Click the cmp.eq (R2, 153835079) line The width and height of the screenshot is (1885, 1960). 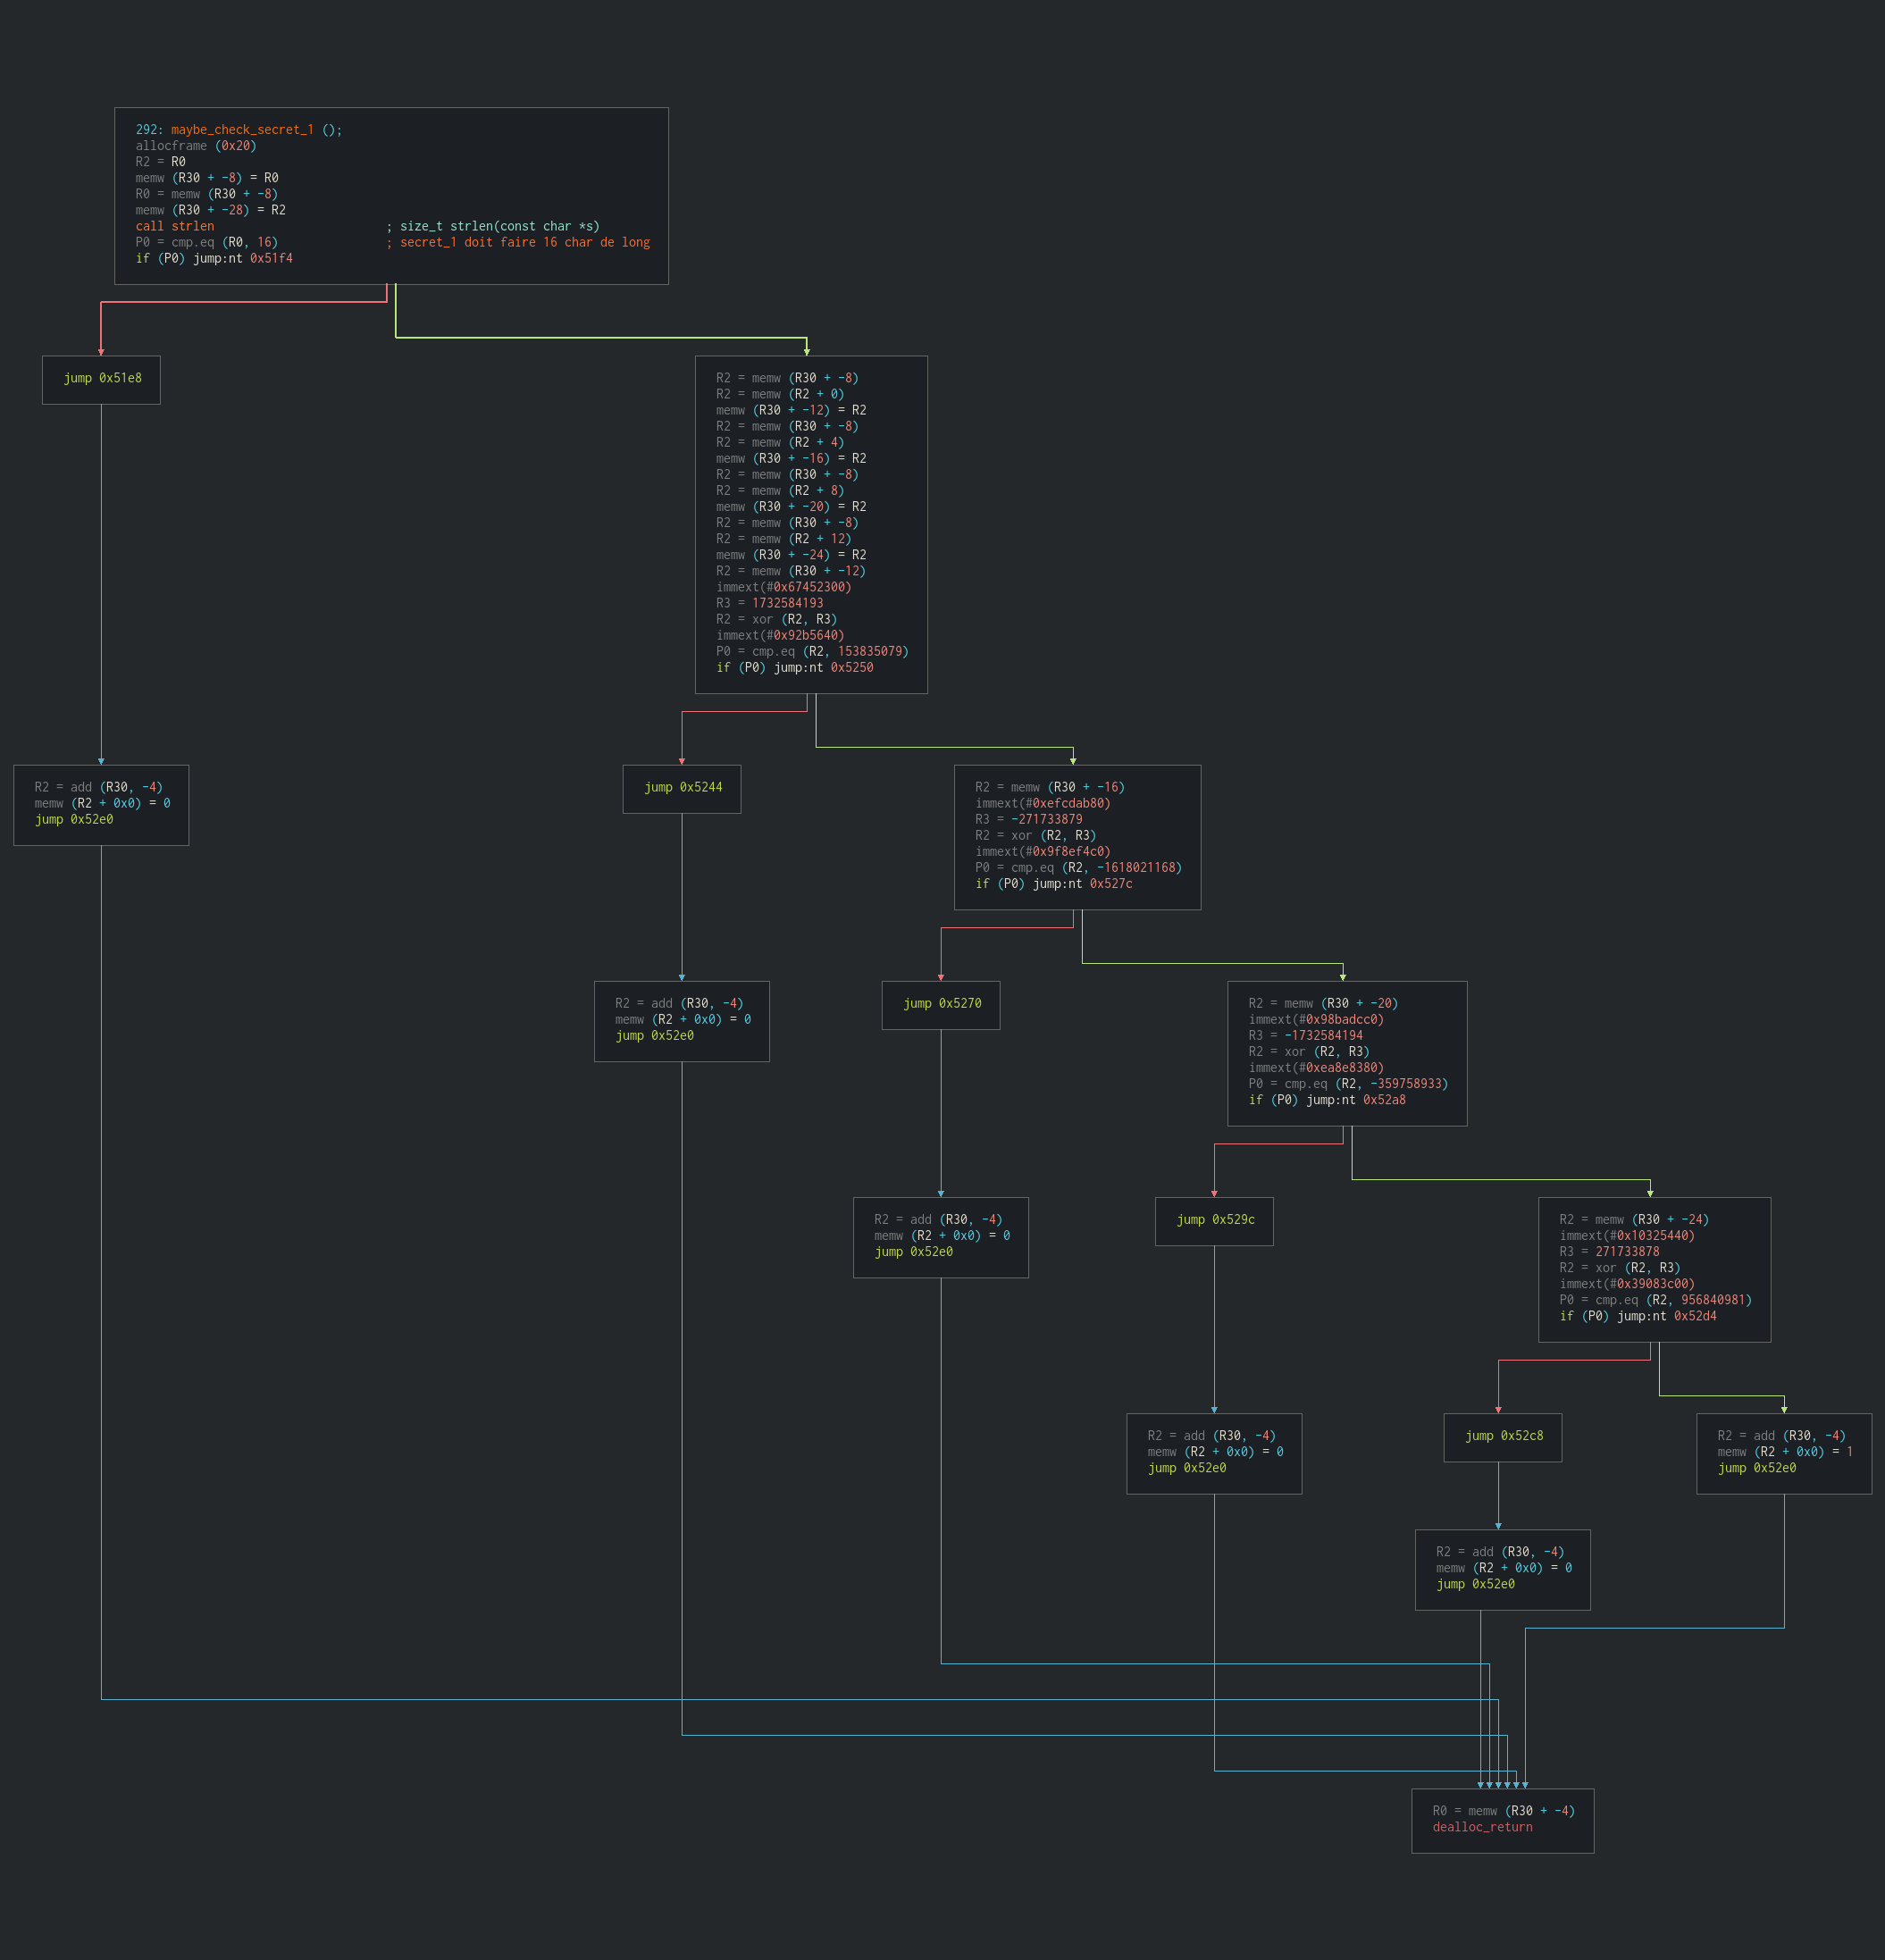coord(812,651)
